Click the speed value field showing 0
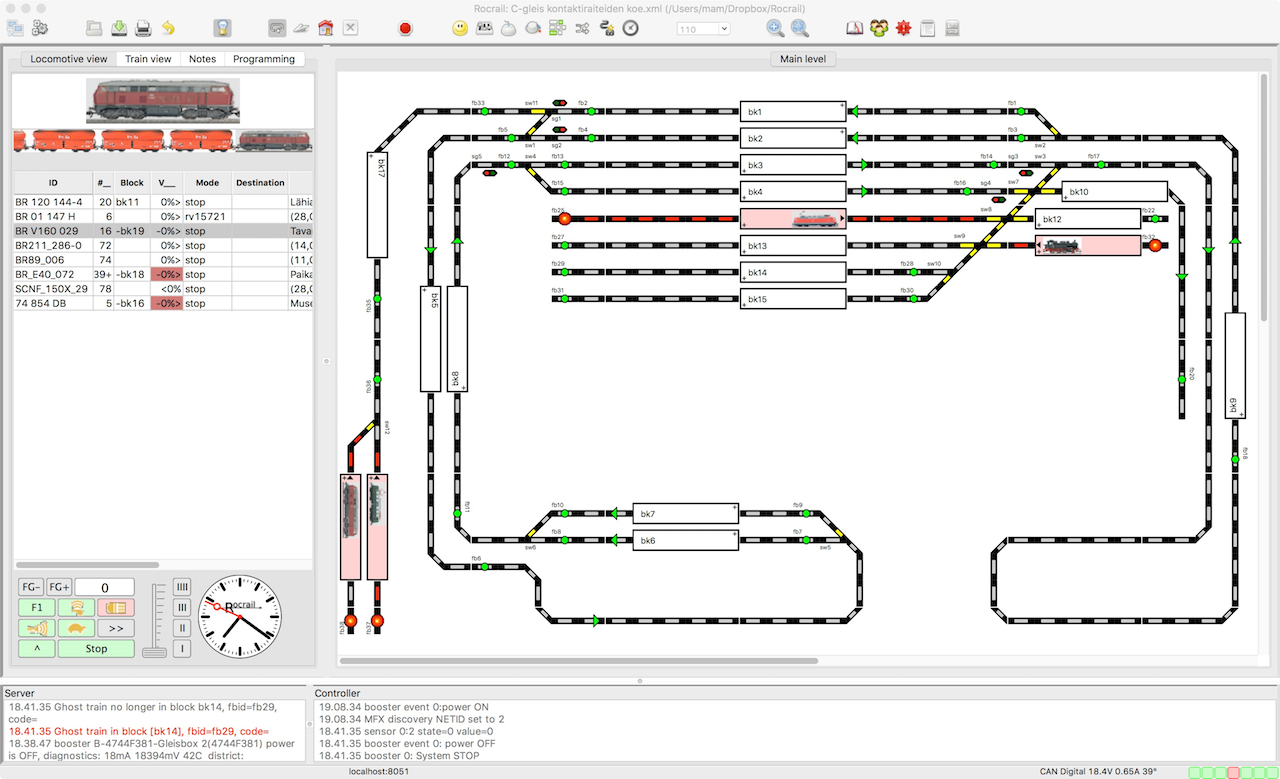This screenshot has height=779, width=1280. click(x=104, y=587)
